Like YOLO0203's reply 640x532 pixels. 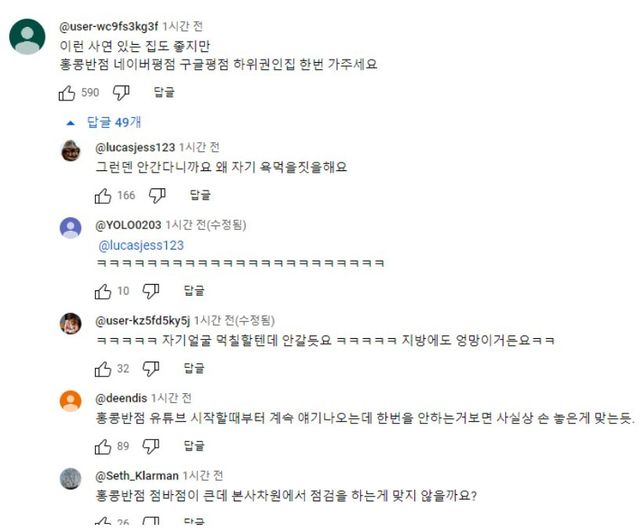click(104, 291)
